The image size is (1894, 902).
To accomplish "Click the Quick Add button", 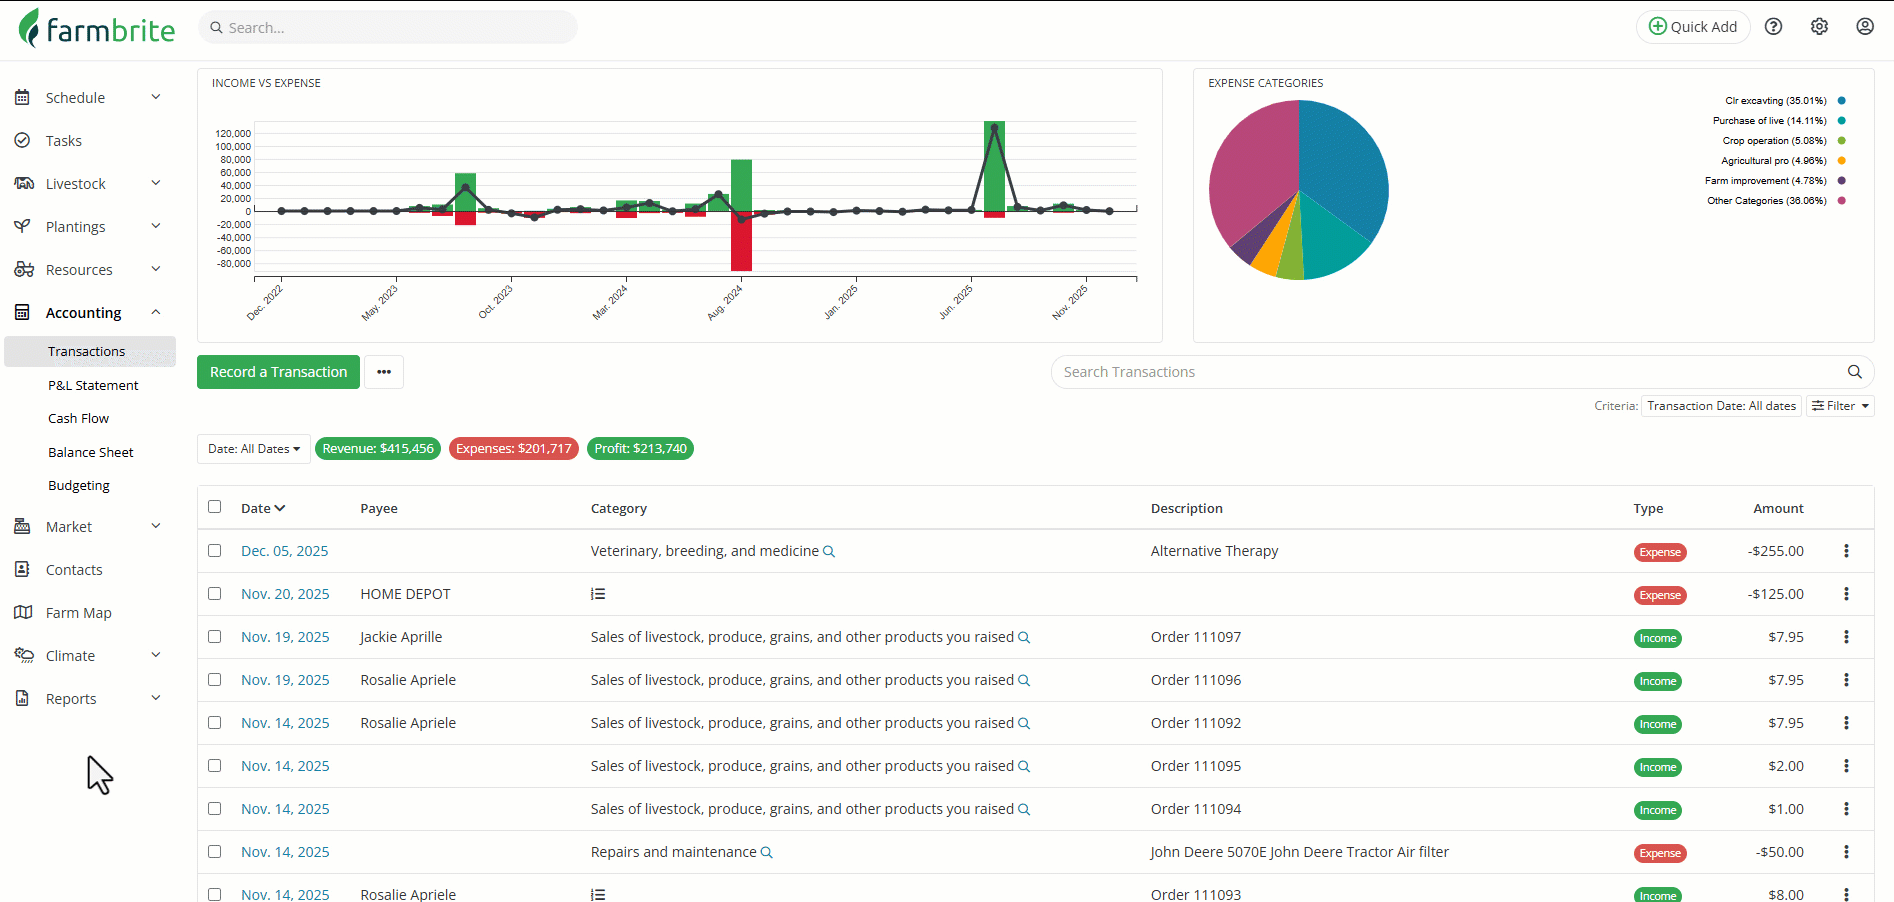I will tap(1693, 27).
